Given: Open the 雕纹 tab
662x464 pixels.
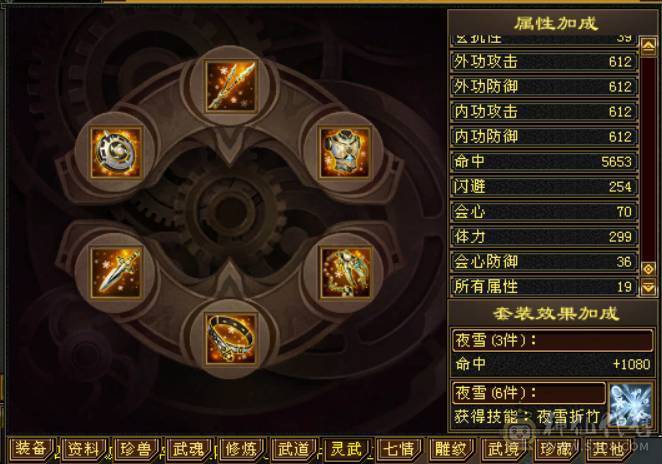Looking at the screenshot, I should click(x=451, y=448).
